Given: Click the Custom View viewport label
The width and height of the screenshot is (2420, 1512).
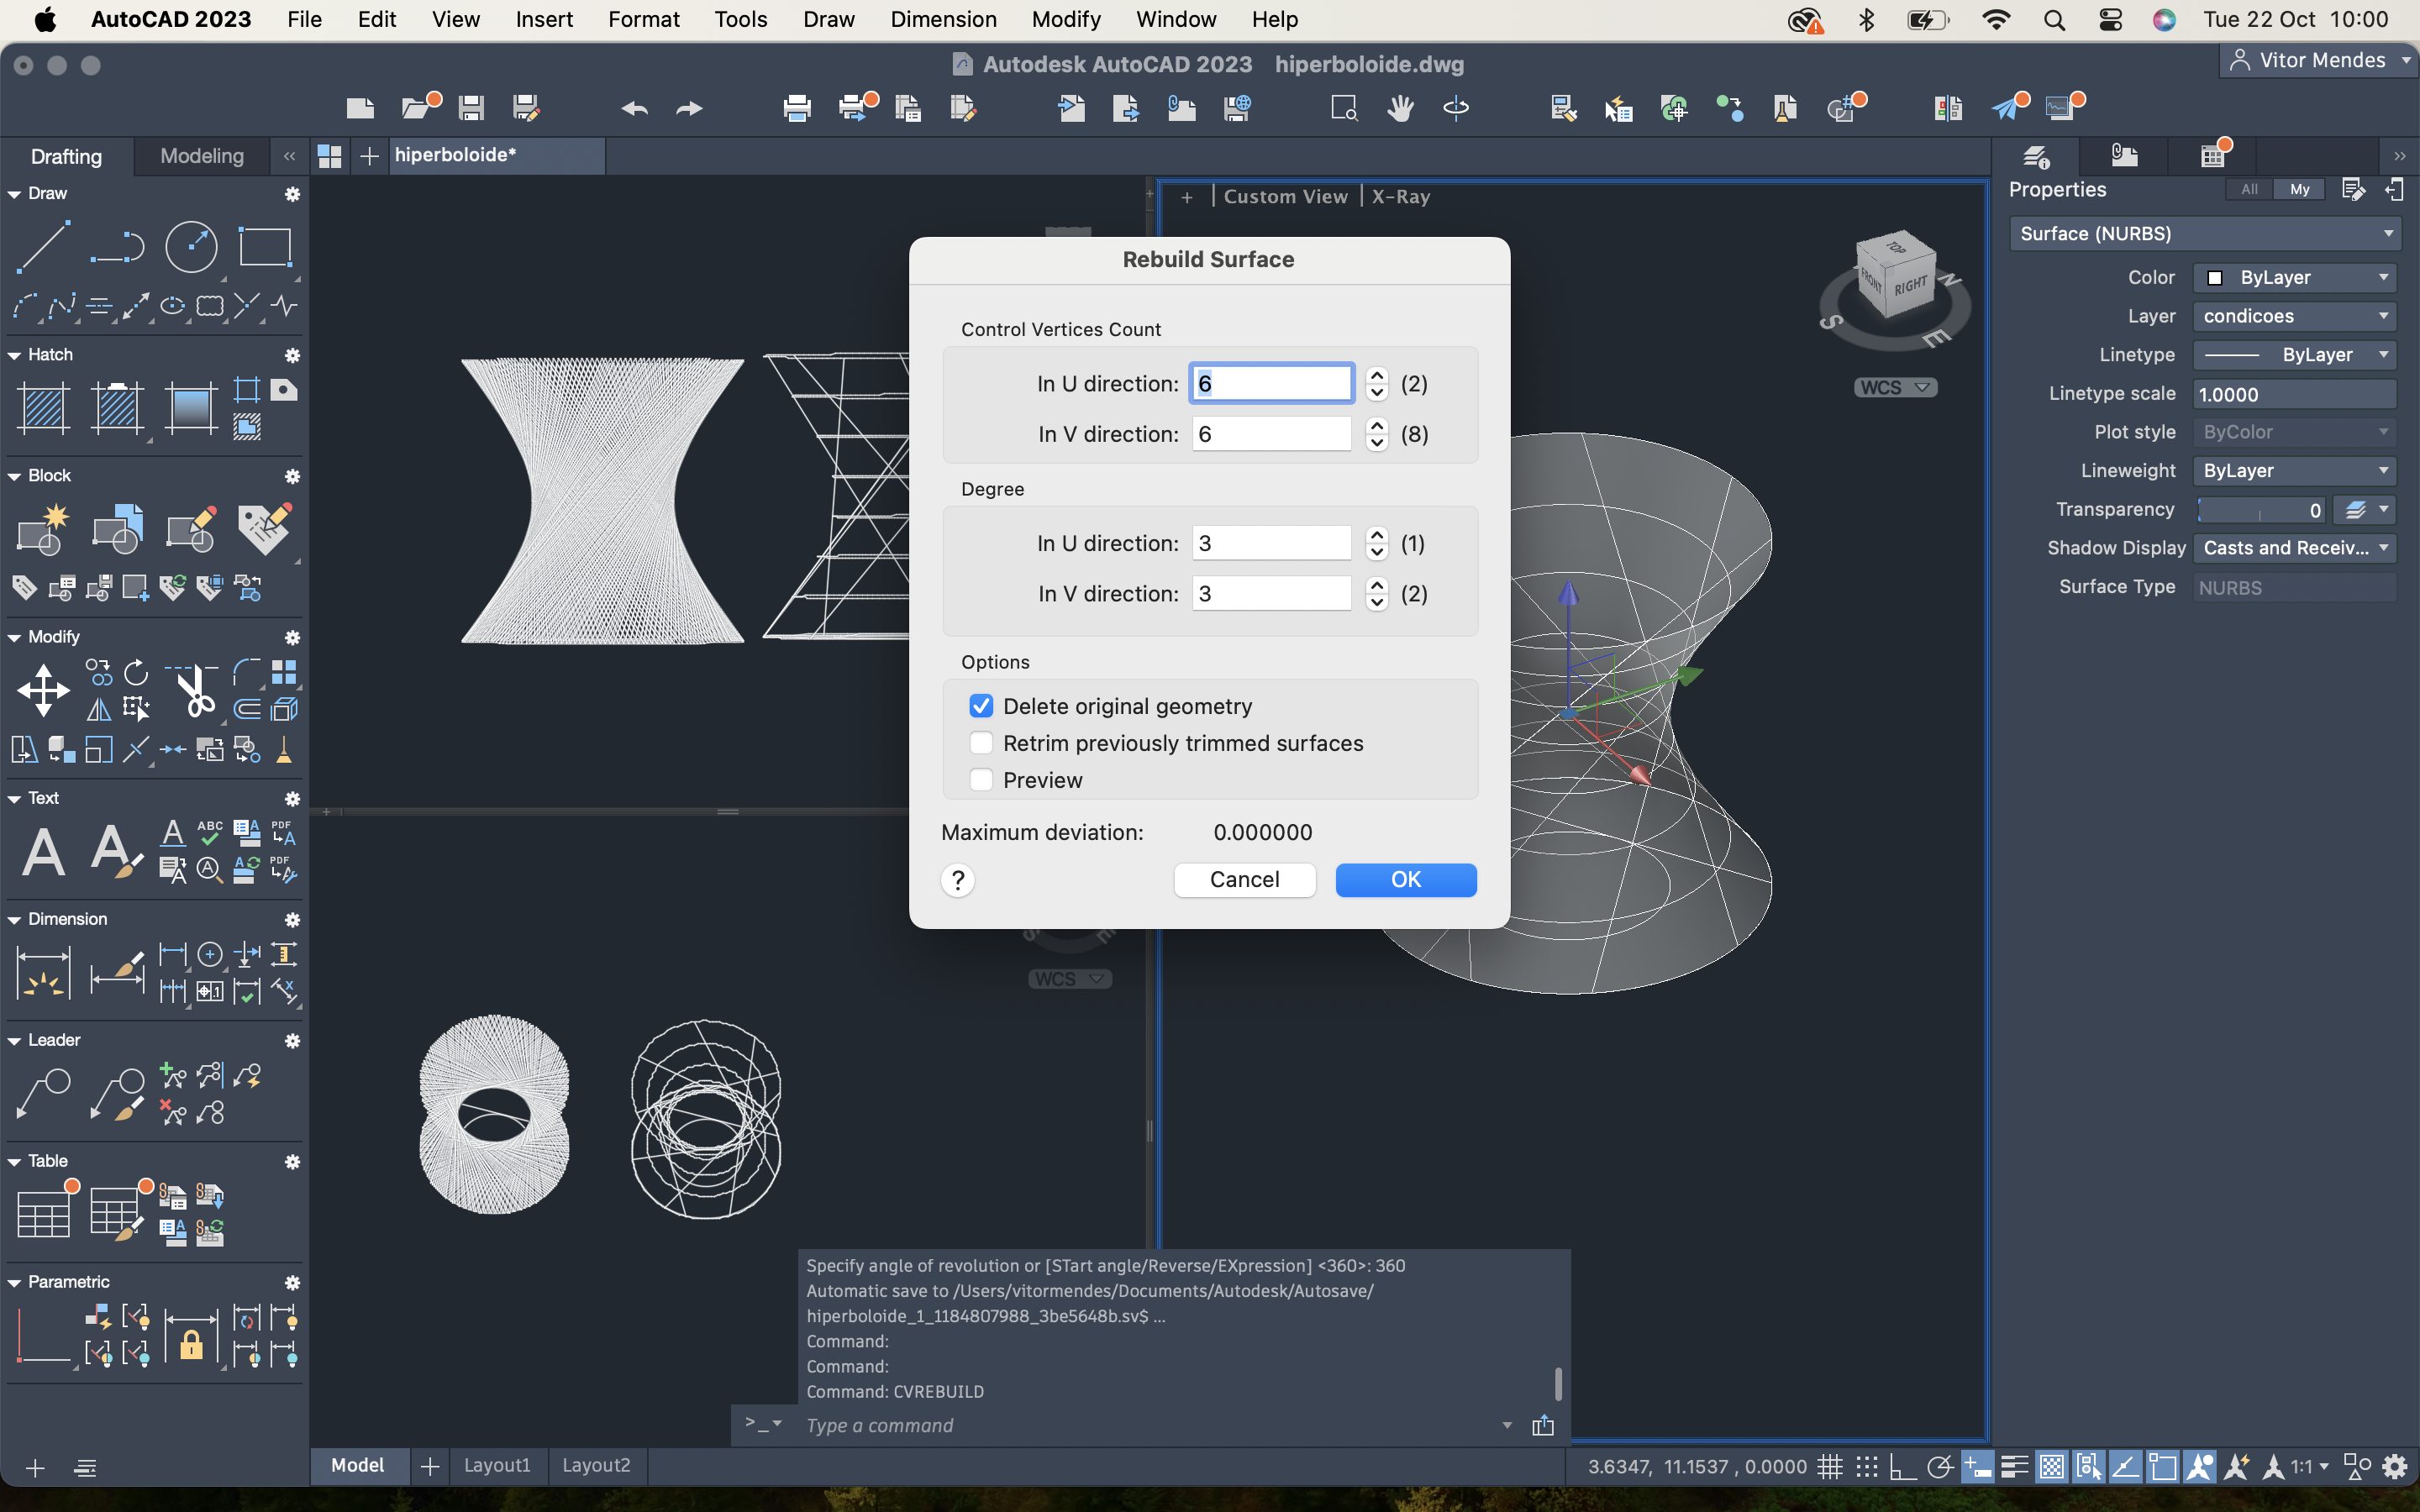Looking at the screenshot, I should (1285, 196).
